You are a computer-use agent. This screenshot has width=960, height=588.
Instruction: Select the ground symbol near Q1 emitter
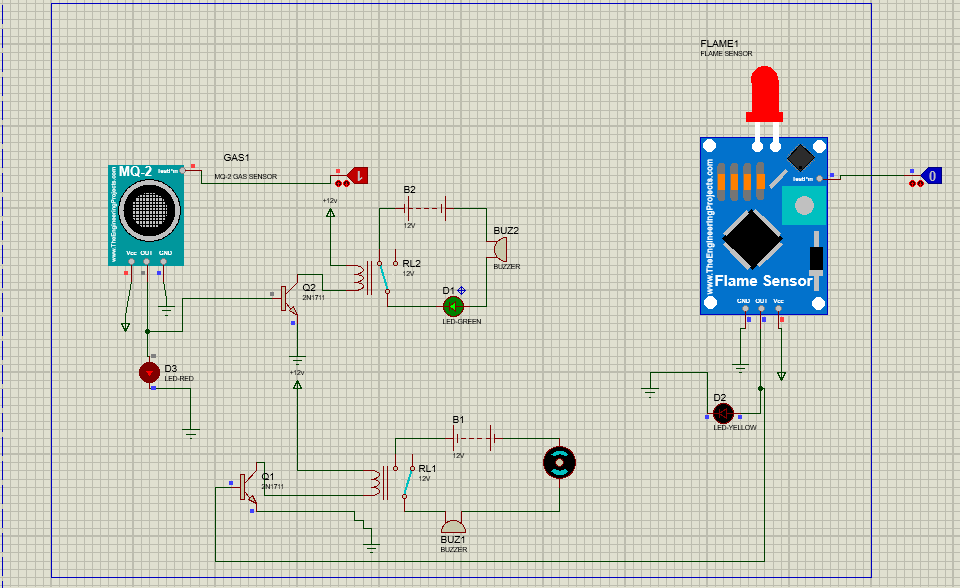tap(371, 547)
